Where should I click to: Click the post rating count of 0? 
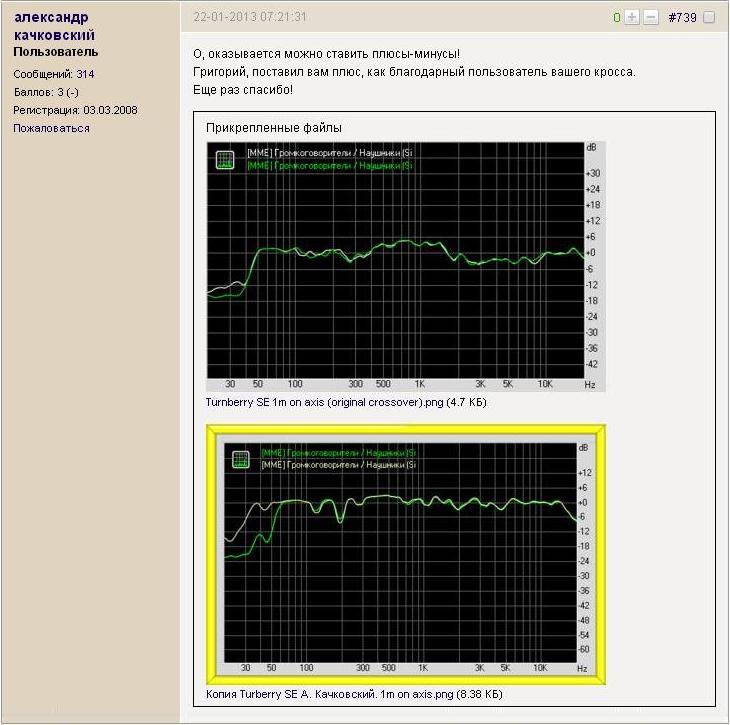tap(618, 18)
